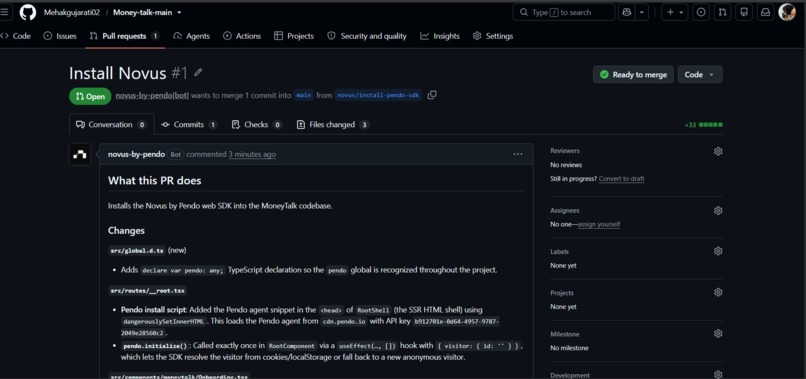Copy the head branch name
The width and height of the screenshot is (806, 379).
pos(432,95)
